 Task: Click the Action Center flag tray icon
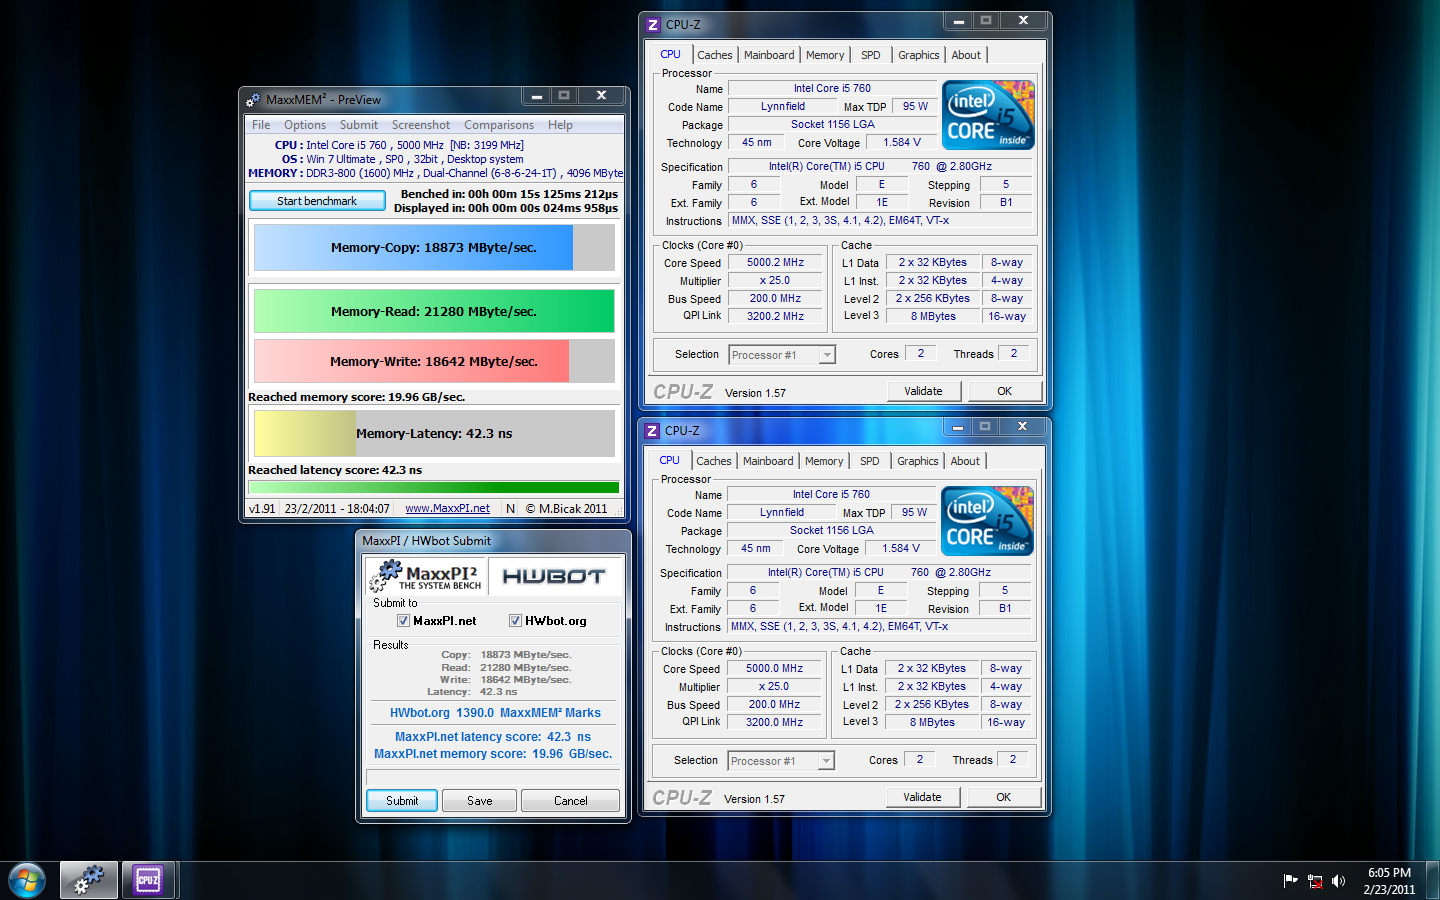click(1290, 881)
